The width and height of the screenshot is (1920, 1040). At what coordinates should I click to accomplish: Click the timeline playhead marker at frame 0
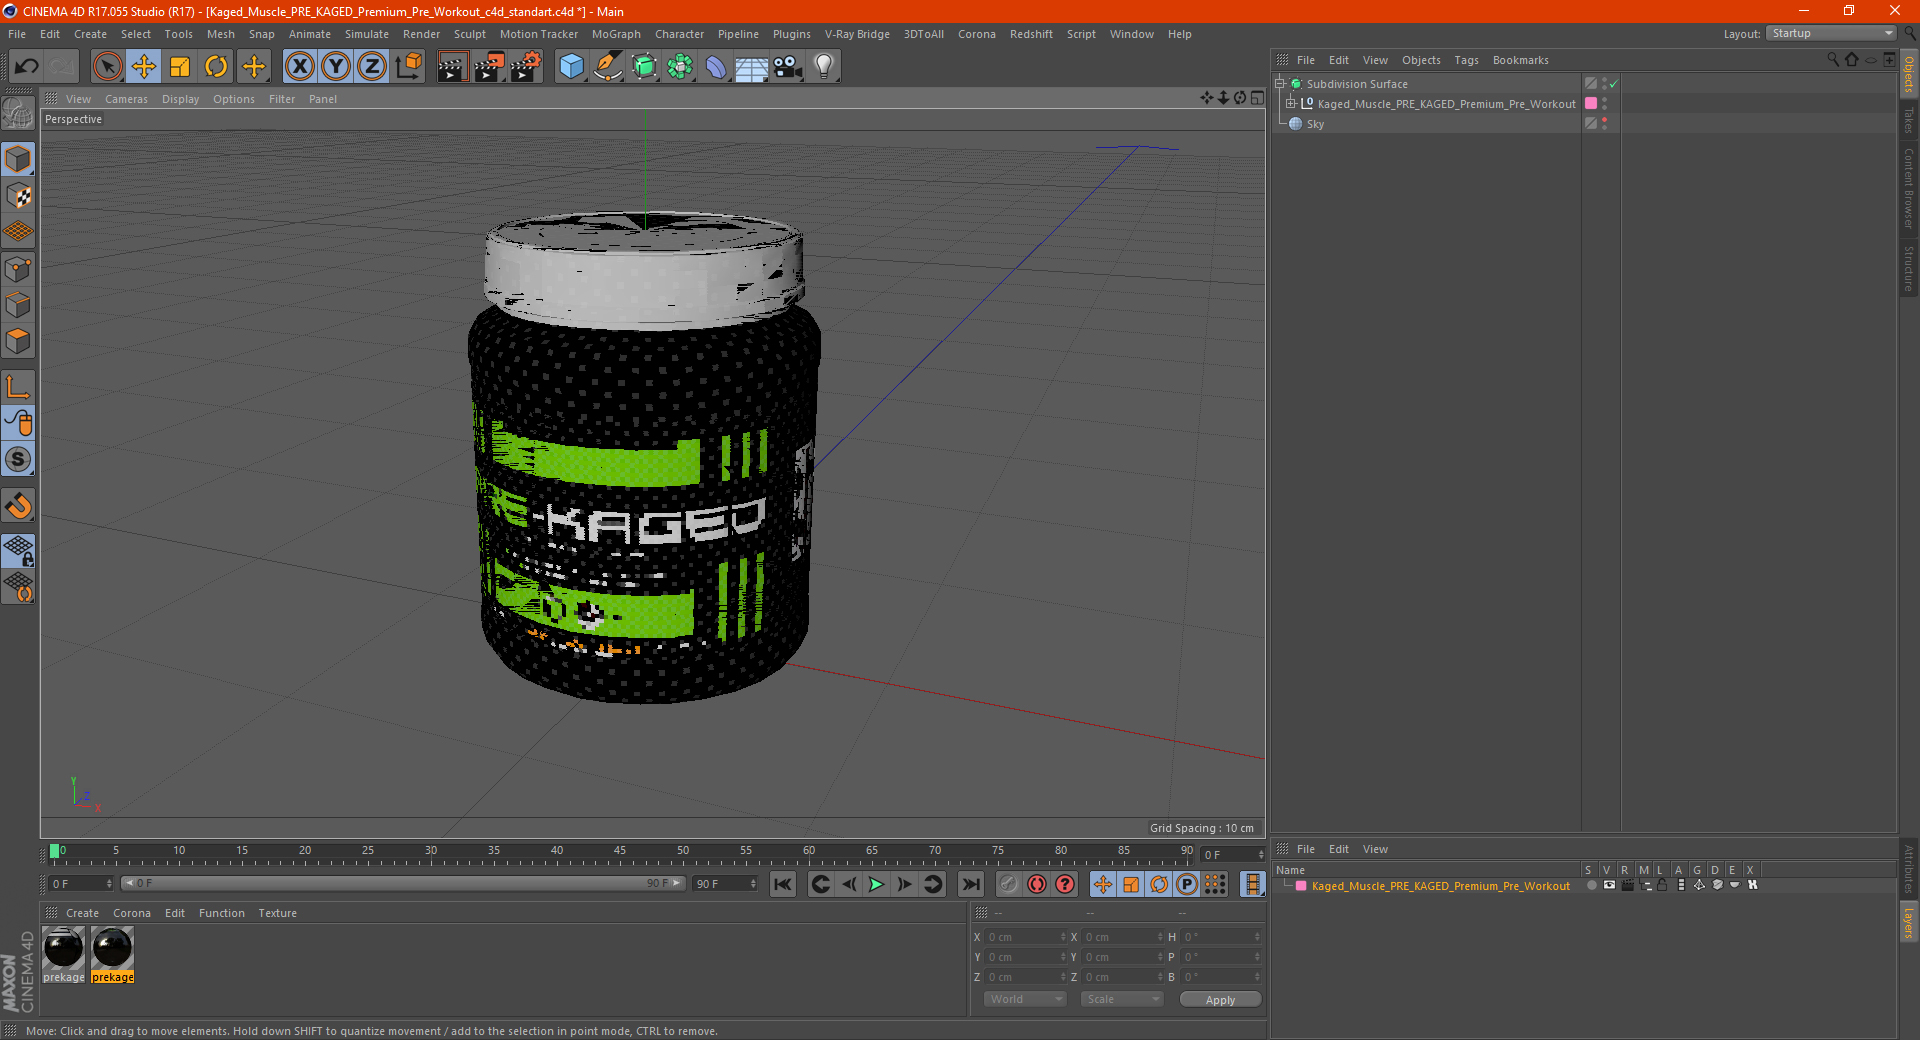click(54, 851)
